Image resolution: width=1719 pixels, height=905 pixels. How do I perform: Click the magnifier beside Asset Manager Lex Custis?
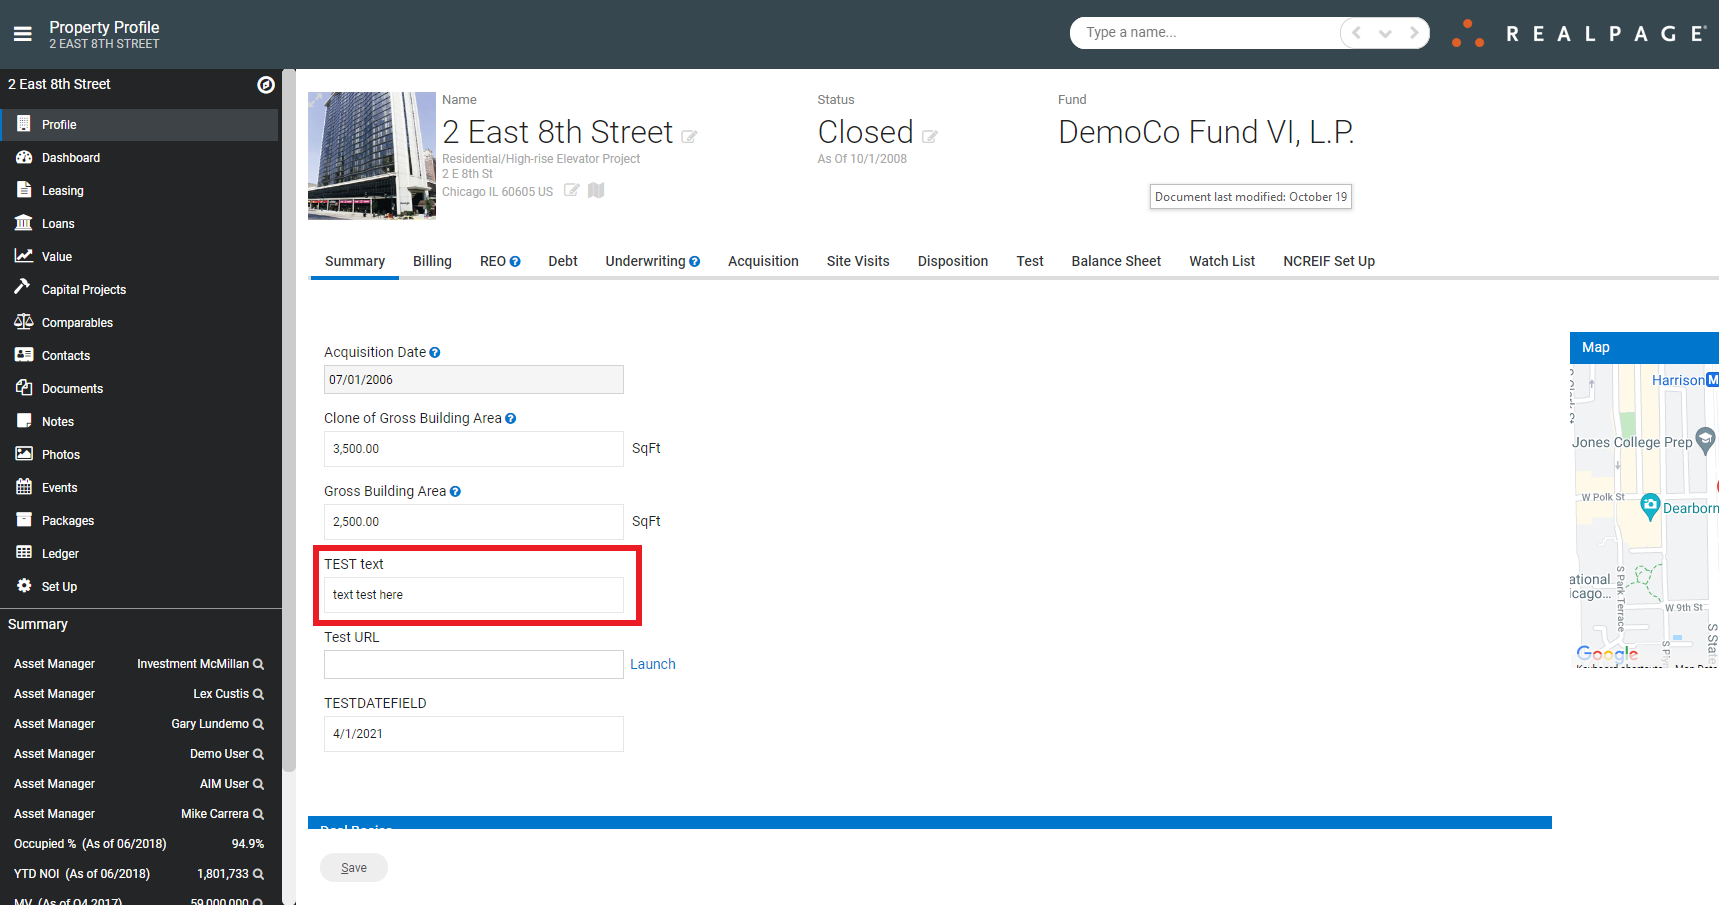pos(257,693)
